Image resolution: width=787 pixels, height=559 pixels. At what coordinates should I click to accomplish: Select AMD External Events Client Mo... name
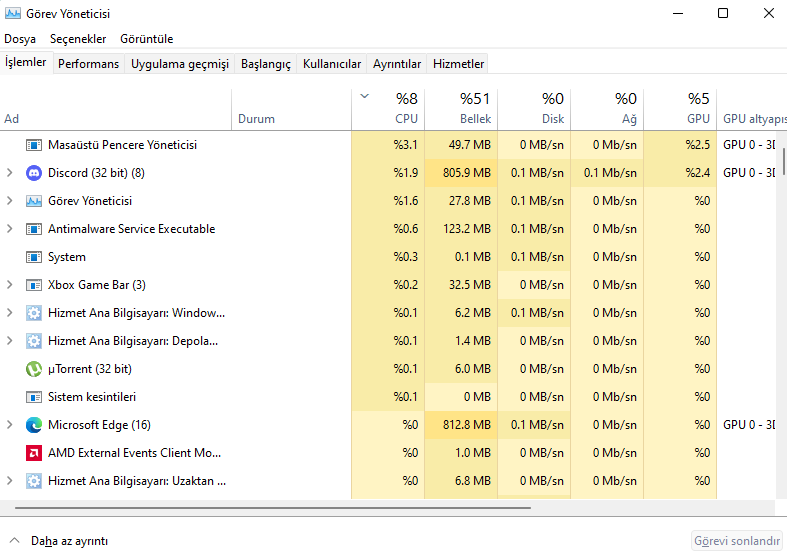[x=135, y=453]
